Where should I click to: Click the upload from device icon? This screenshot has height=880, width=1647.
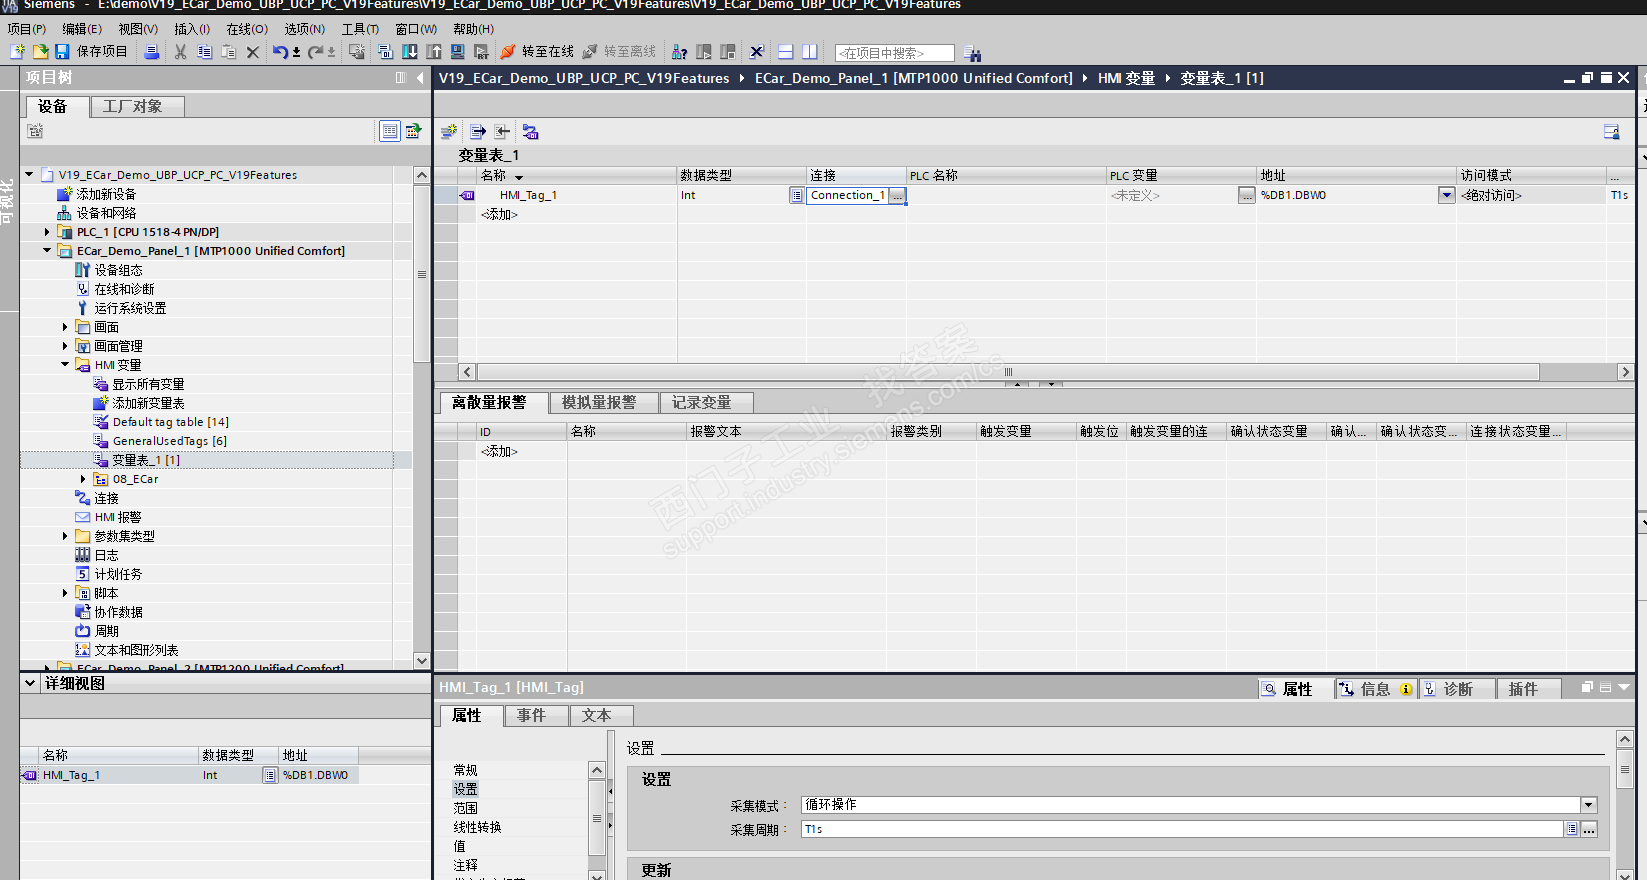[x=434, y=52]
